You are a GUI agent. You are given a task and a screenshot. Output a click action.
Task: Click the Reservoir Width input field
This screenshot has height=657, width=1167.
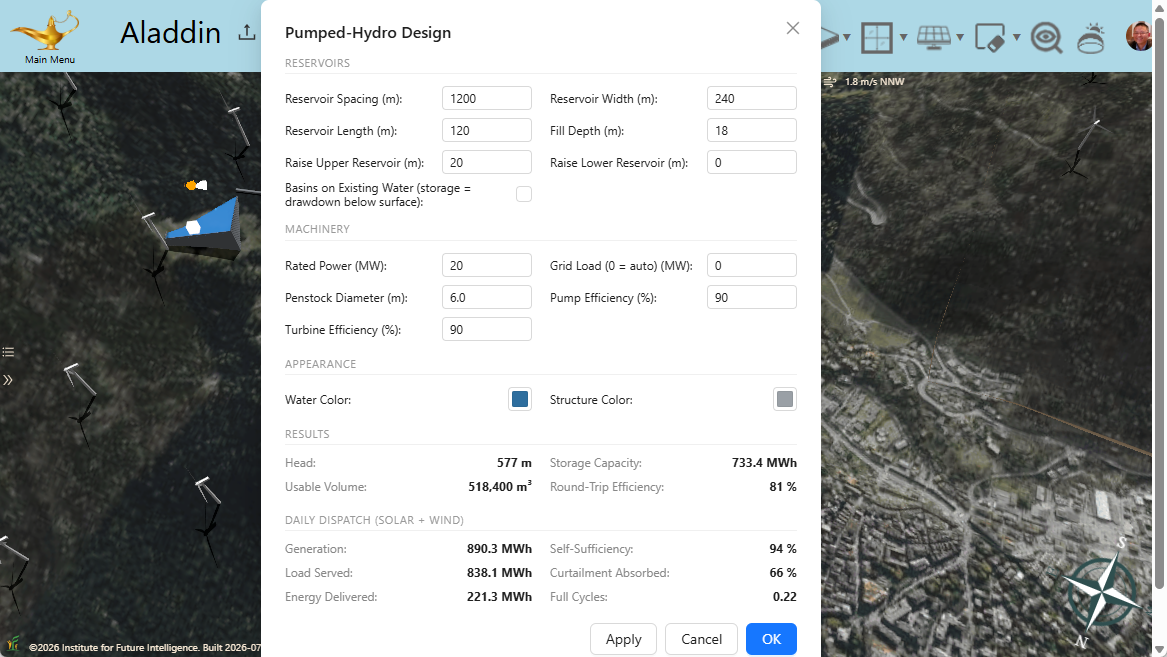[752, 98]
